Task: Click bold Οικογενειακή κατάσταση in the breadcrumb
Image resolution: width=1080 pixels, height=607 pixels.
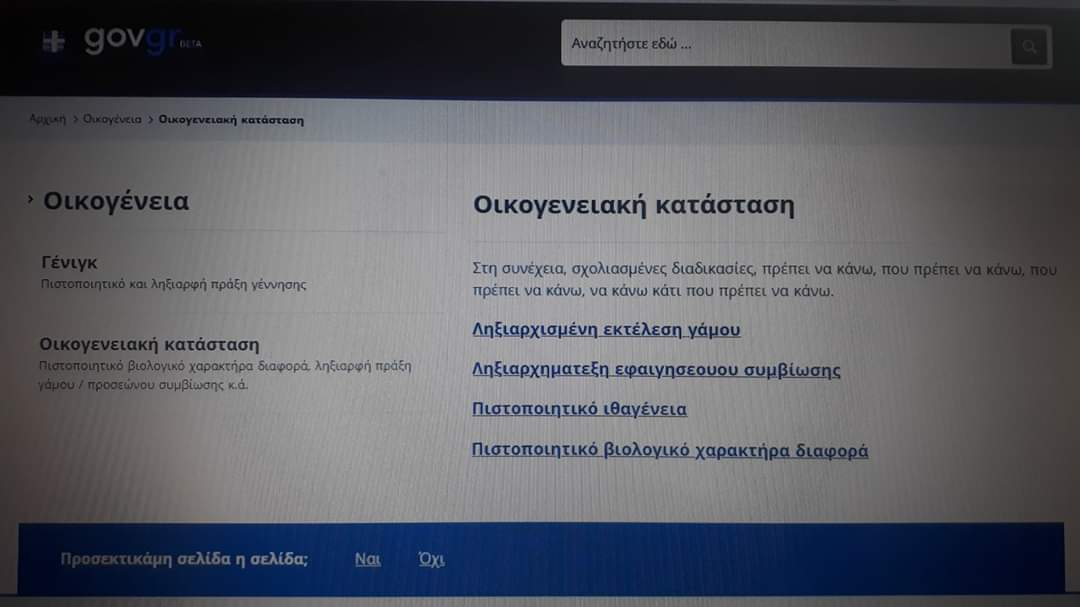Action: 231,120
